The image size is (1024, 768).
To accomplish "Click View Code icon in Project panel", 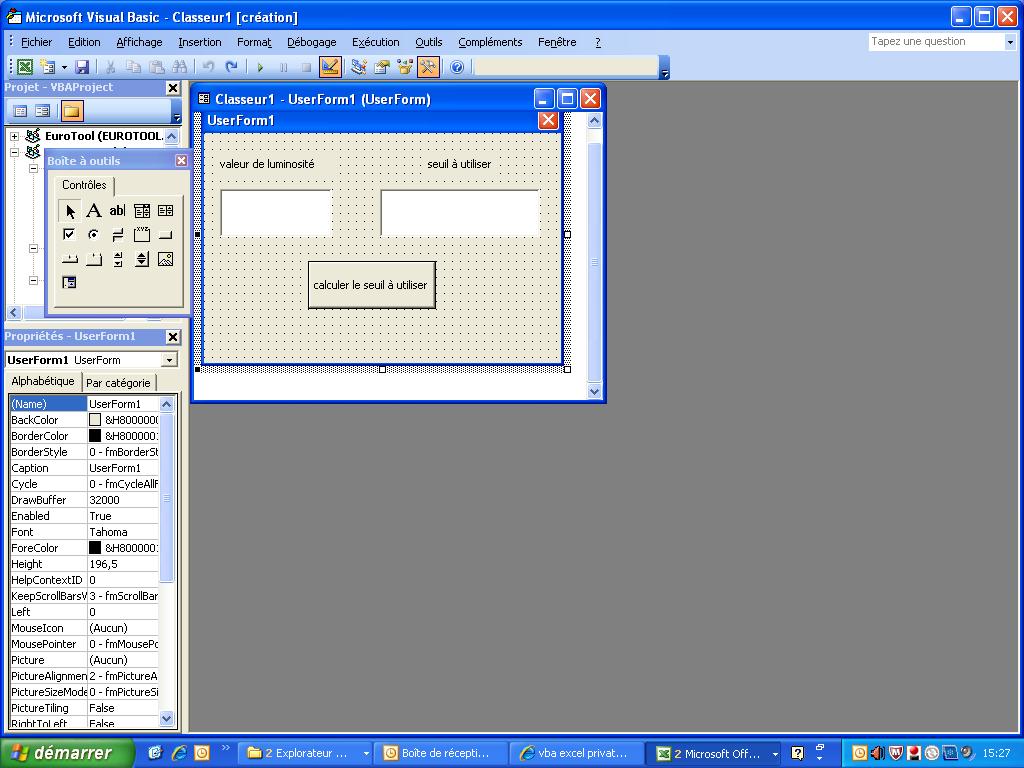I will pyautogui.click(x=20, y=111).
